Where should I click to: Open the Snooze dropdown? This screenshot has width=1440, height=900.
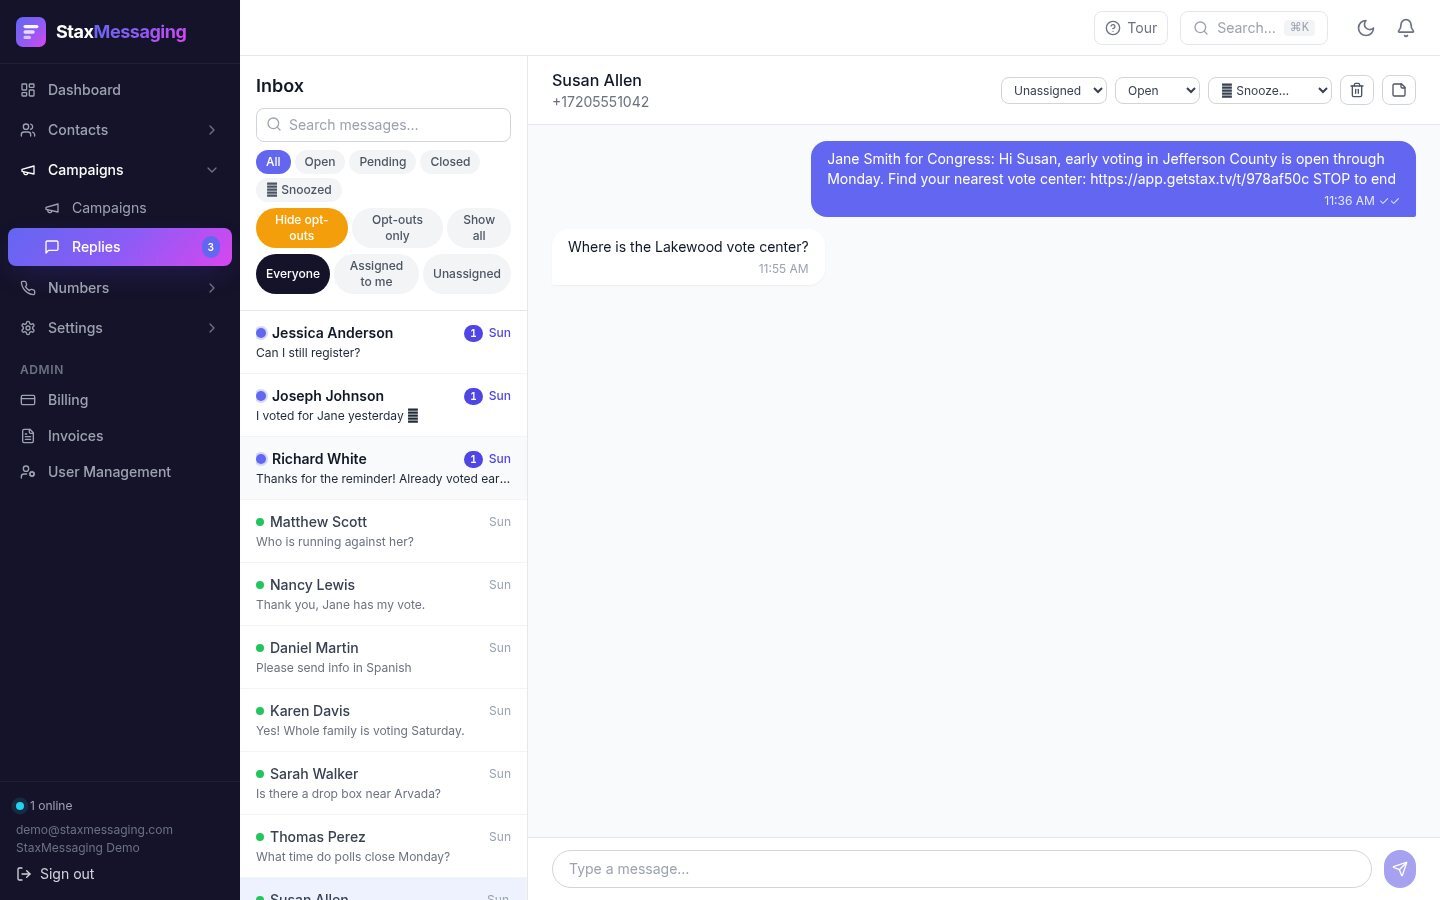tap(1270, 90)
